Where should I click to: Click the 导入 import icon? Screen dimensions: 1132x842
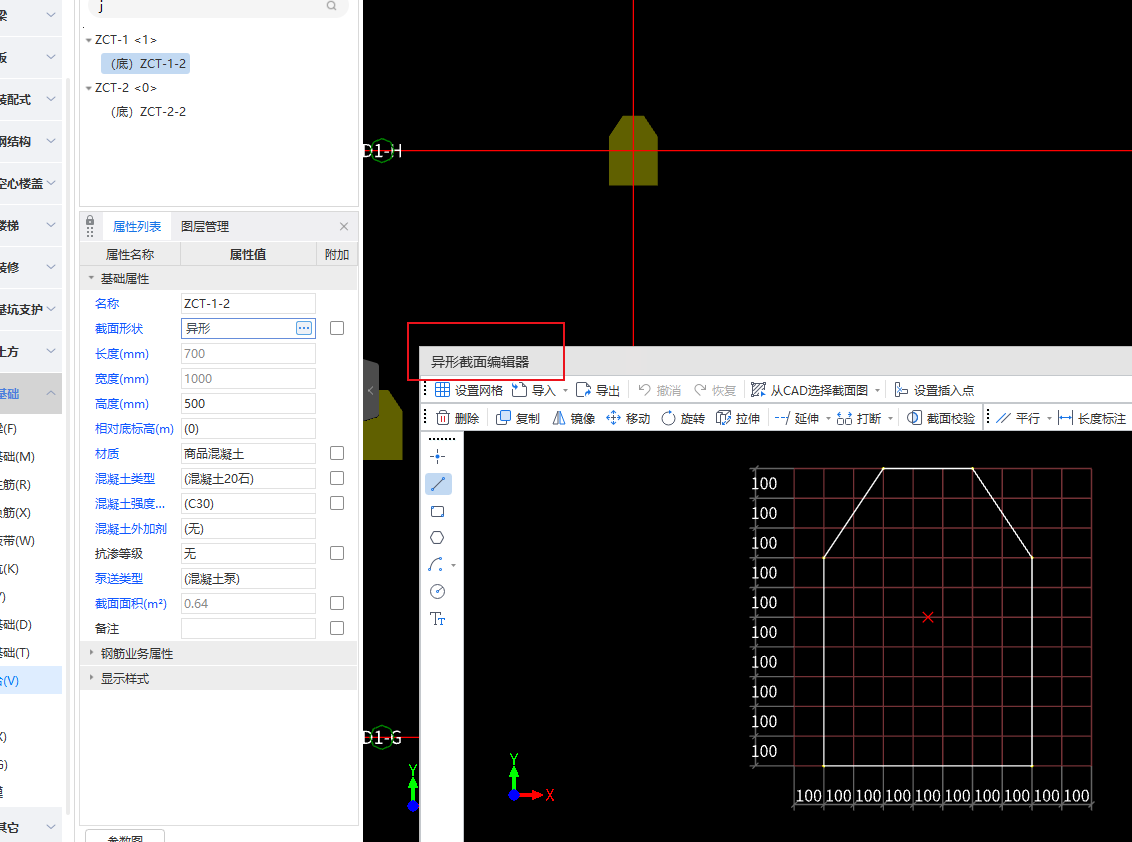coord(519,390)
